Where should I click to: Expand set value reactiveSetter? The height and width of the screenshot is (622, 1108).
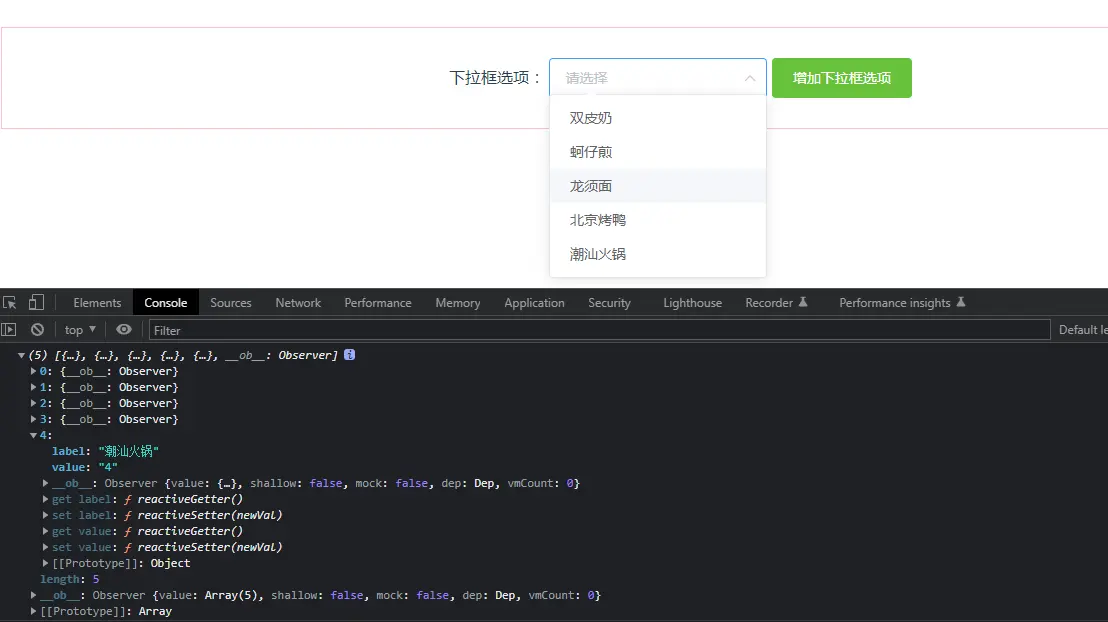coord(45,547)
